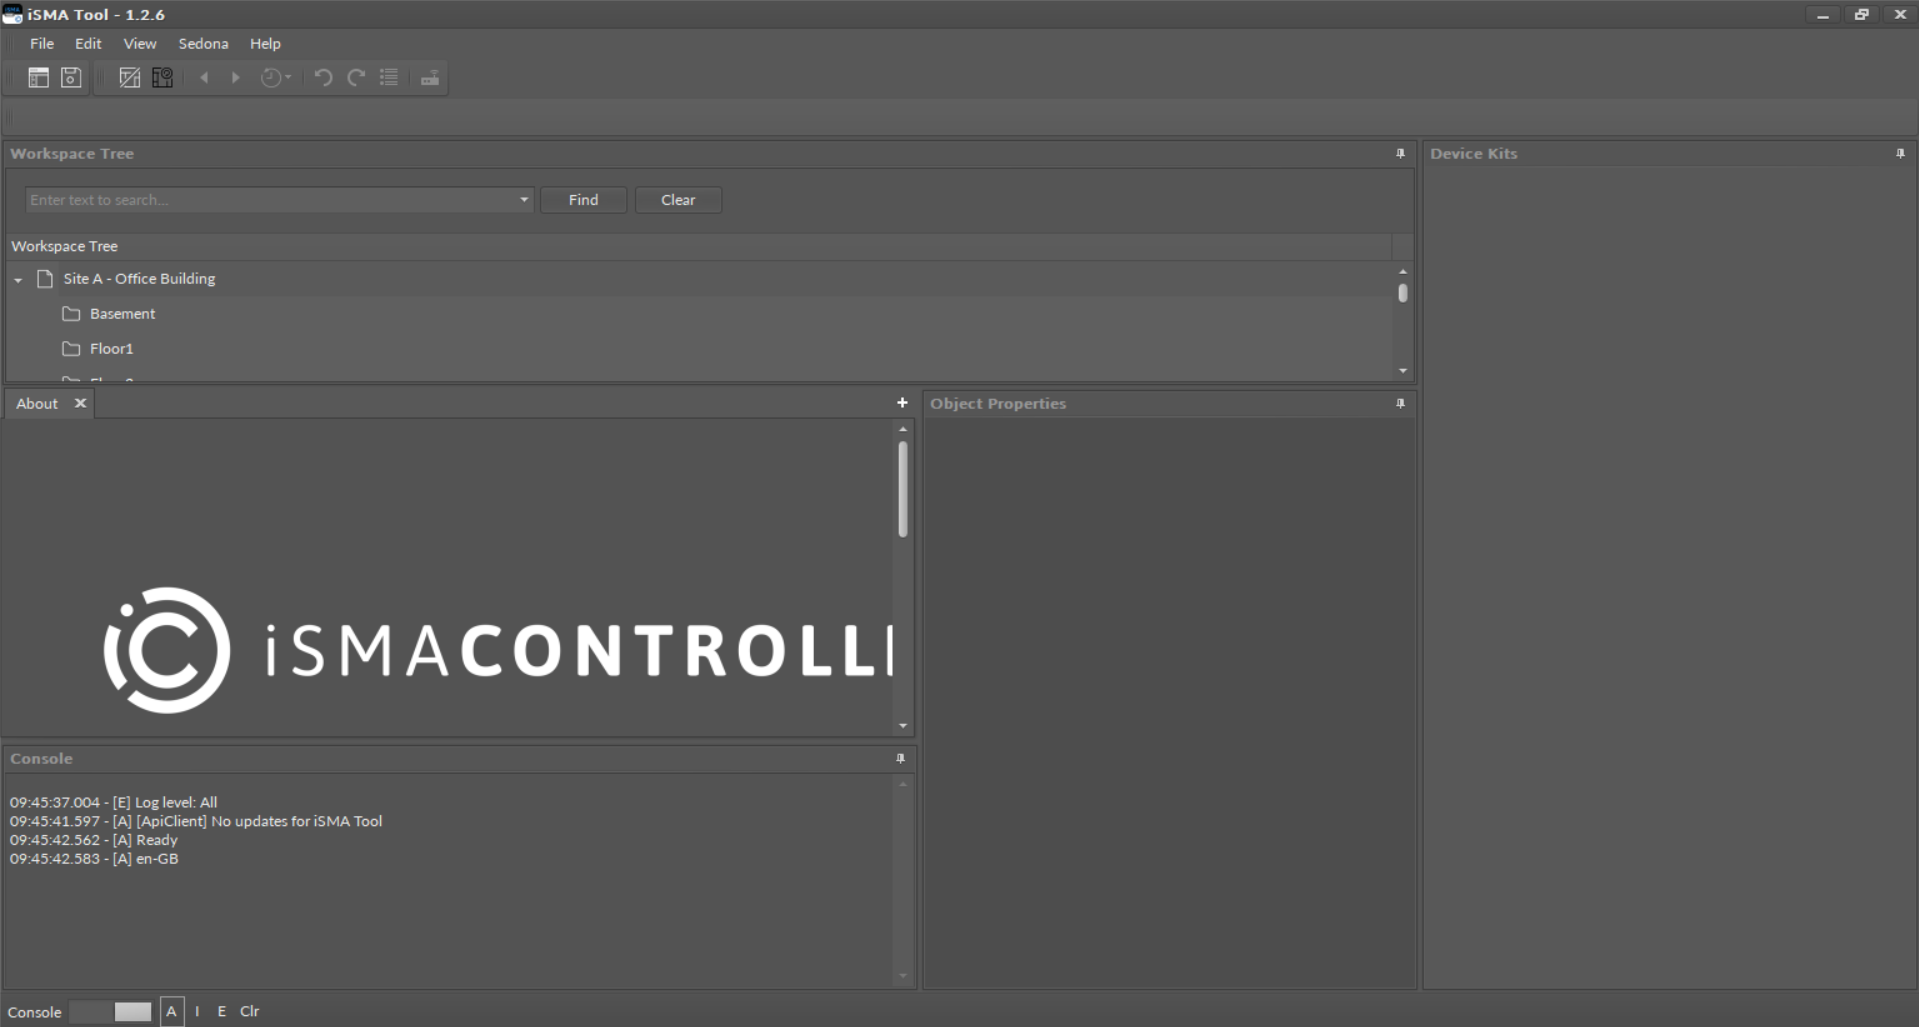Click the workspace layout toolbar icon
This screenshot has width=1919, height=1027.
click(38, 78)
